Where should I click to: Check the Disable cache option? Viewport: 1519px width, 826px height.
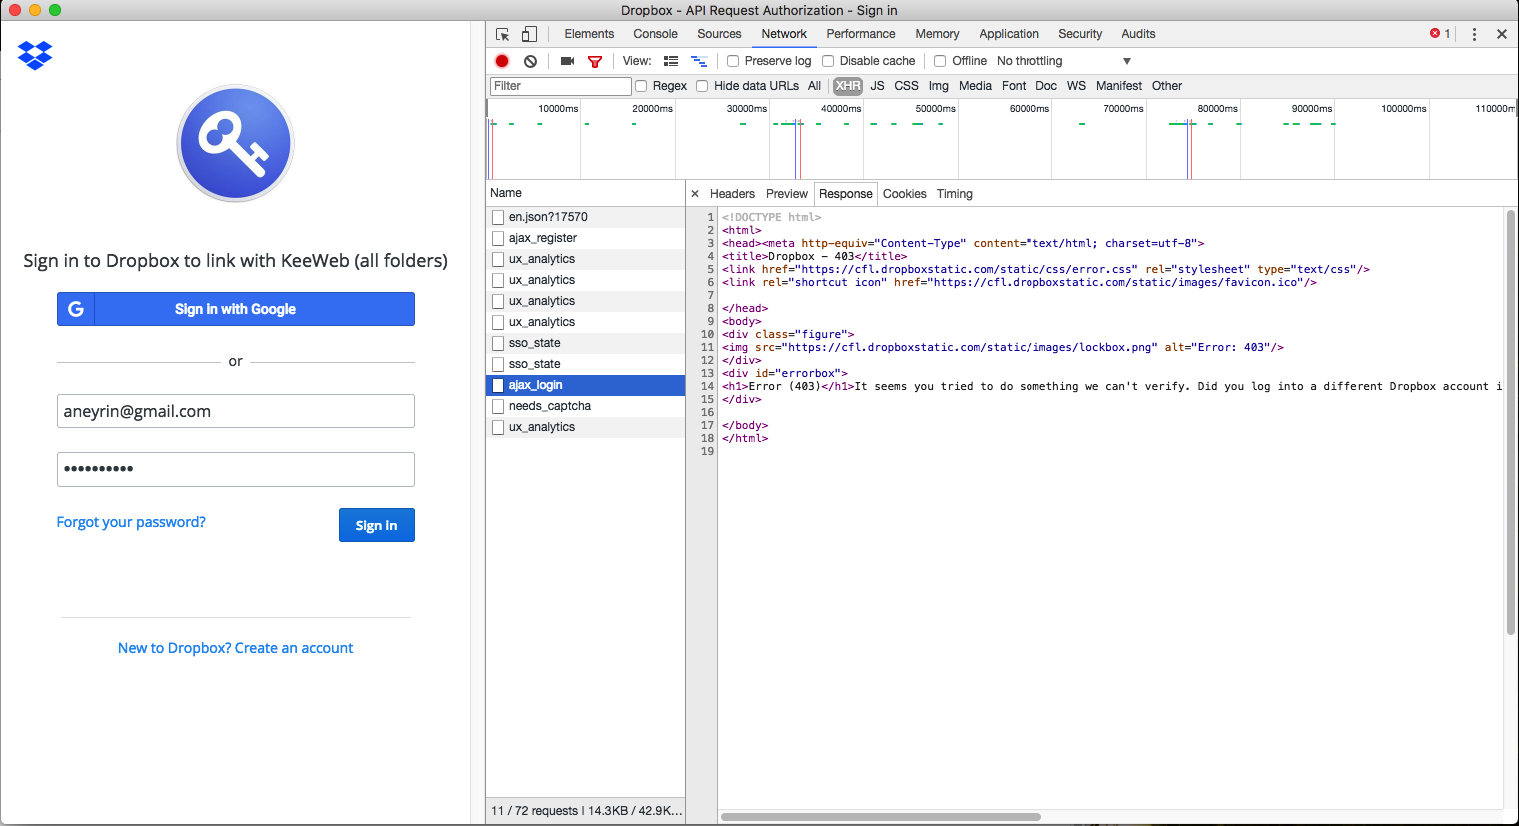pos(828,61)
